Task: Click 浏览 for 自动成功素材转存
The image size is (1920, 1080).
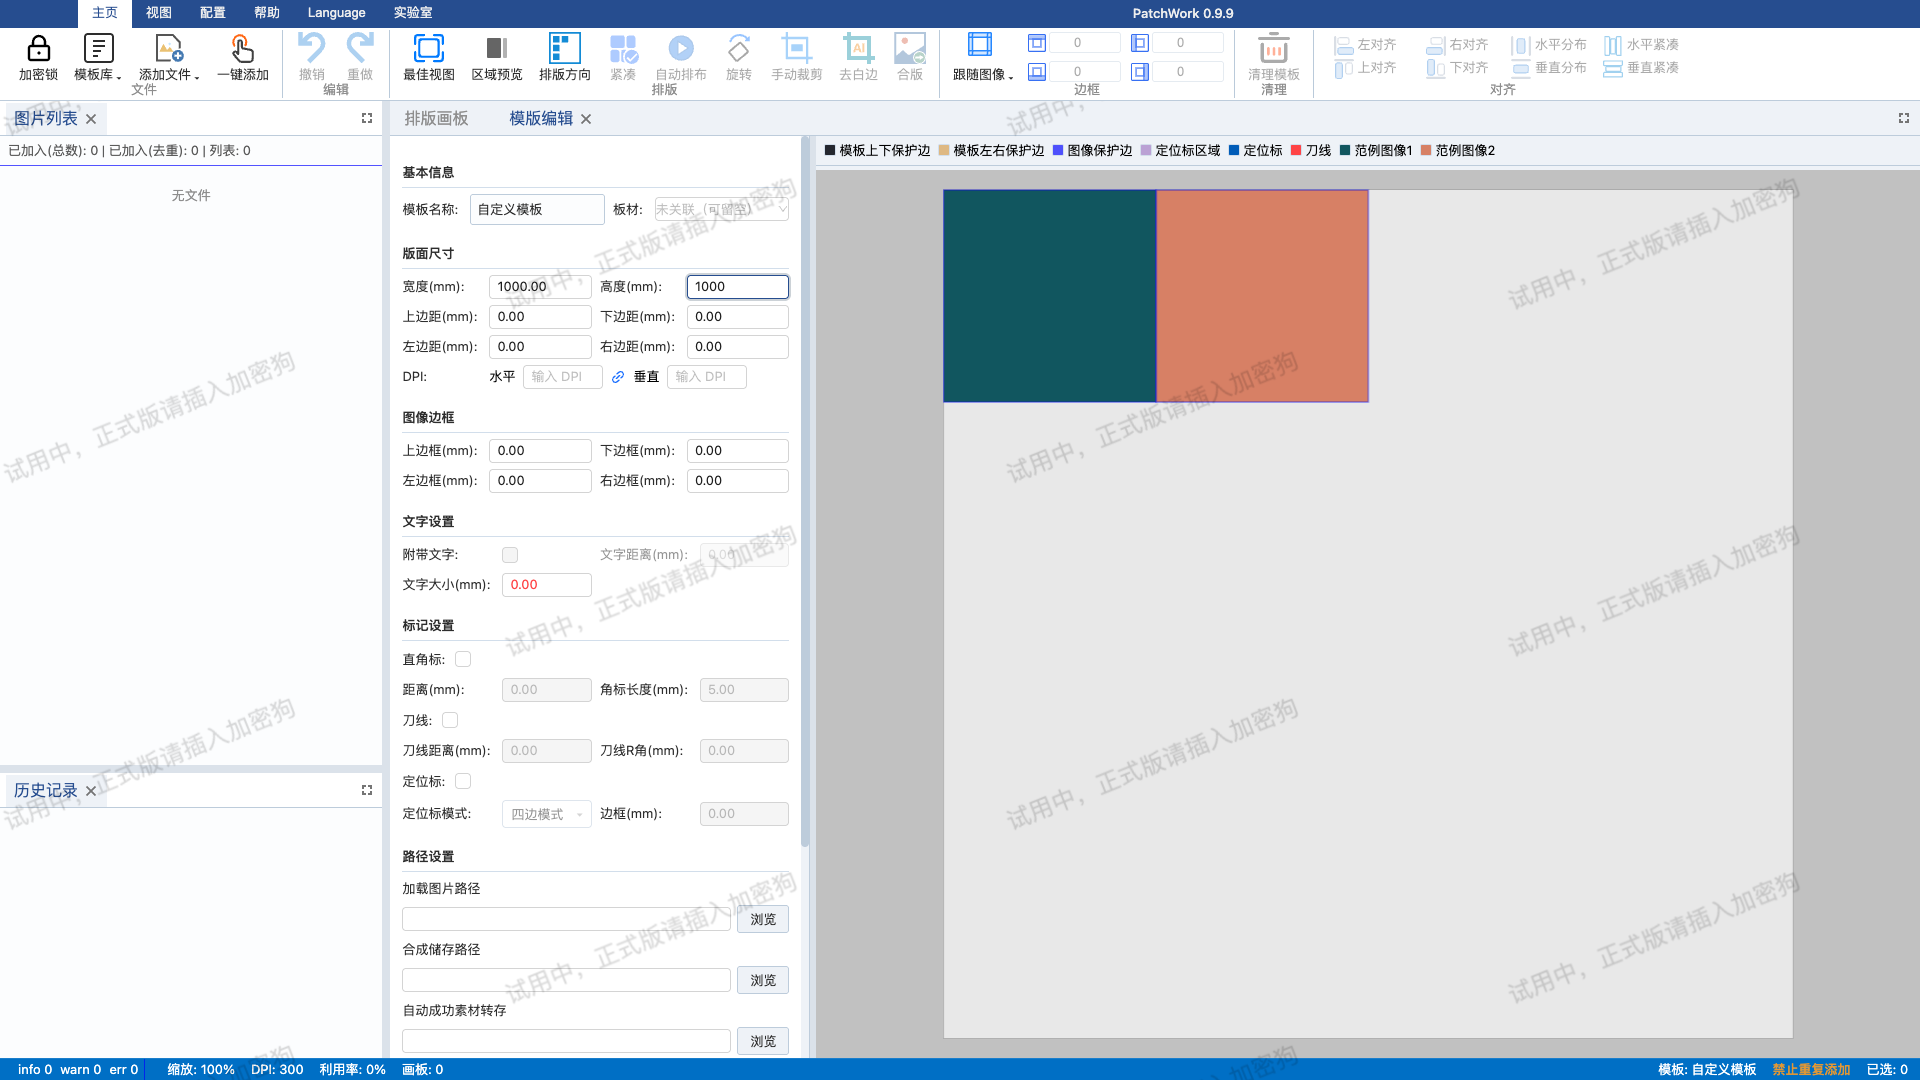Action: coord(763,1041)
